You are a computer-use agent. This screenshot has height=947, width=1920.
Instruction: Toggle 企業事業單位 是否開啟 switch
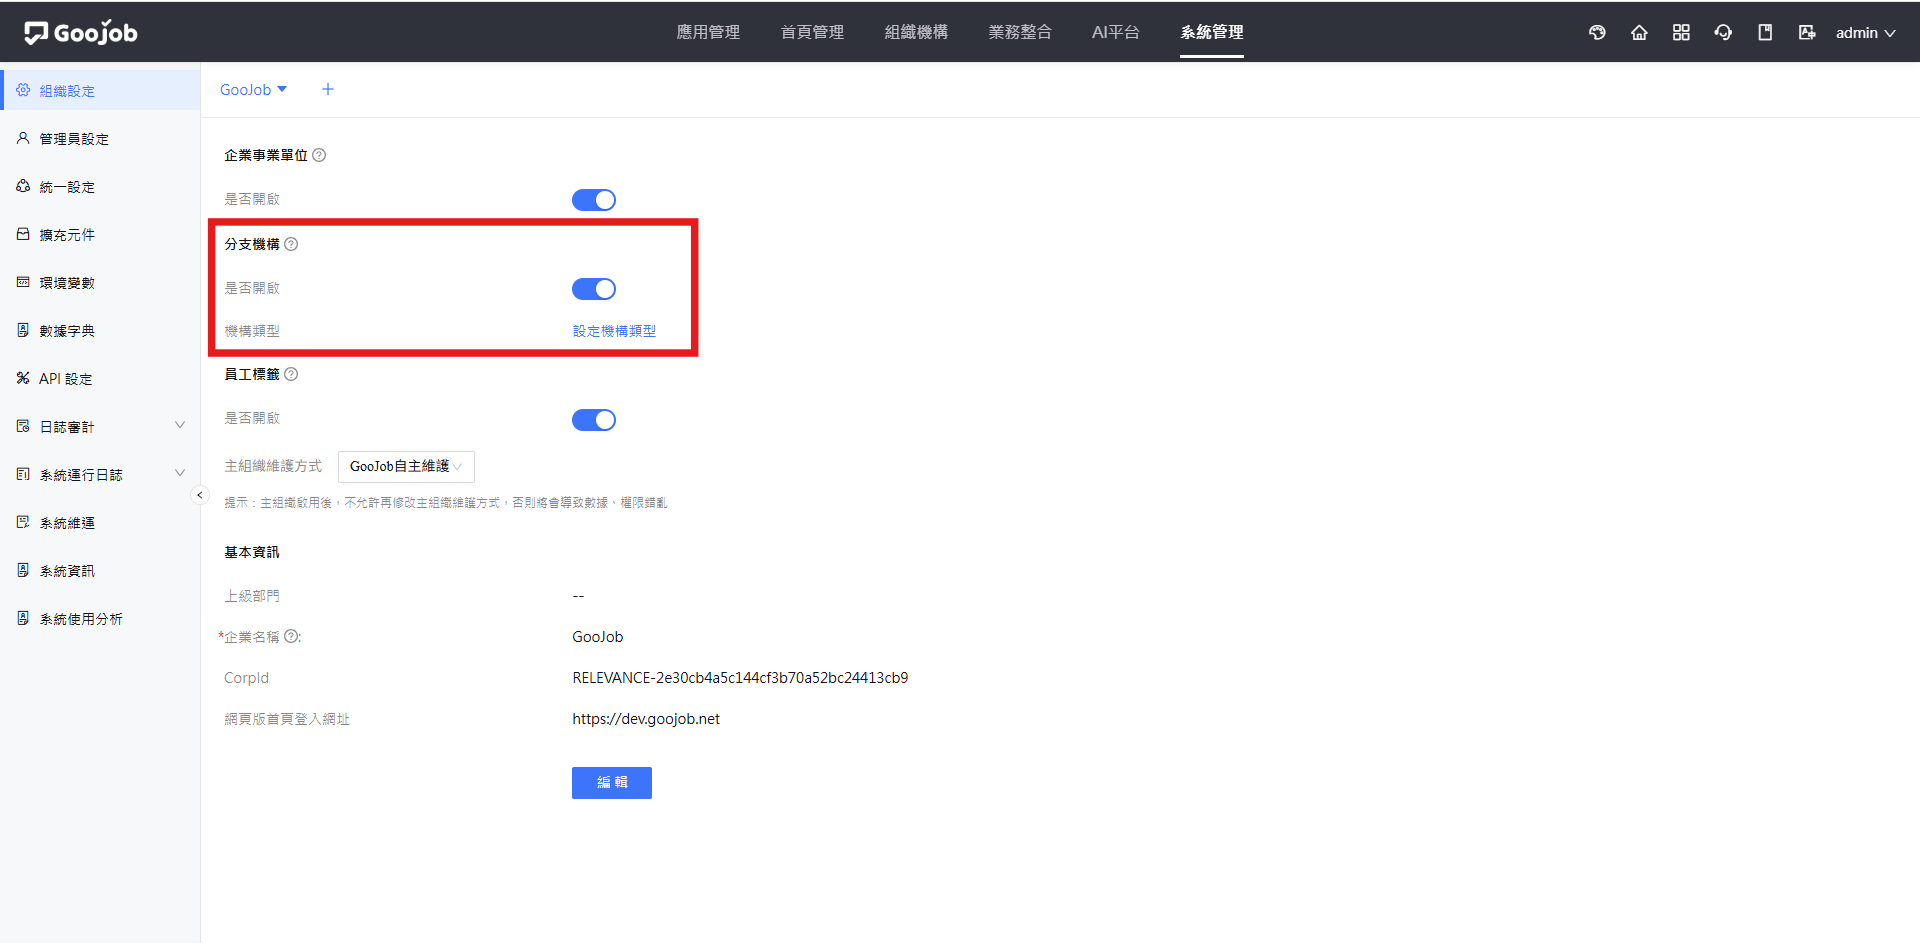click(594, 200)
